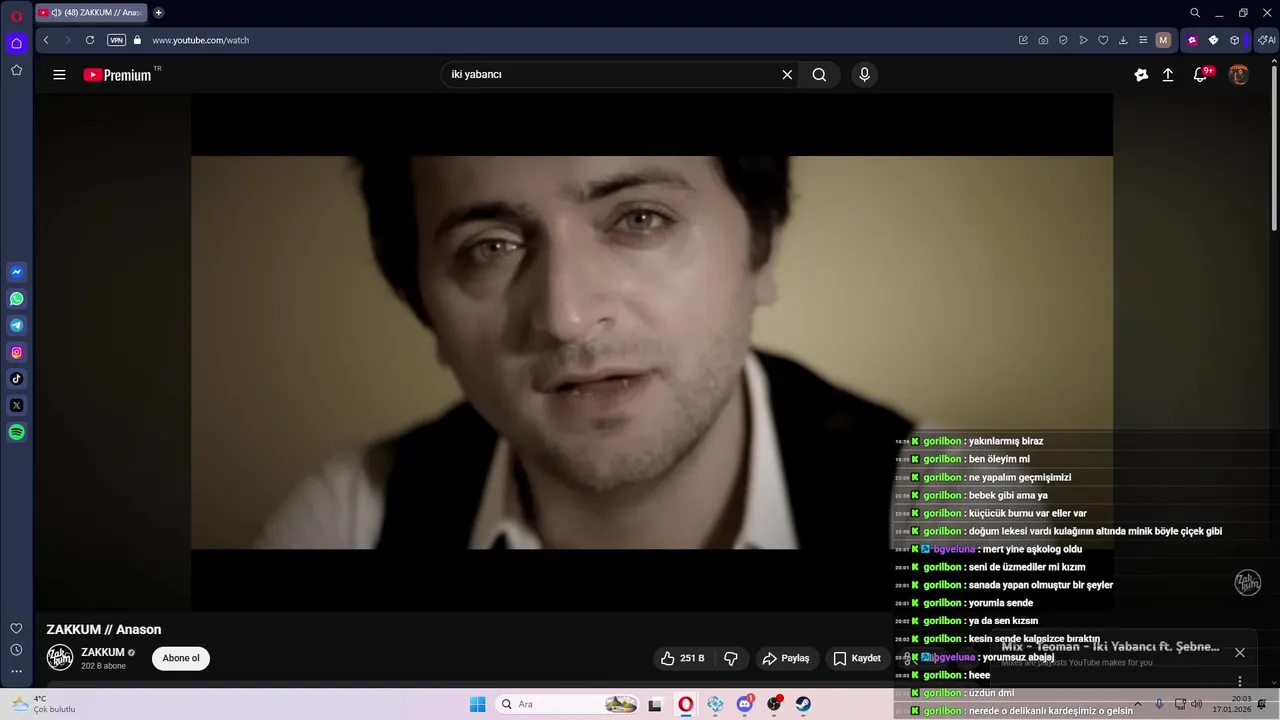
Task: Open Instagram in the Opera sidebar
Action: coord(17,352)
